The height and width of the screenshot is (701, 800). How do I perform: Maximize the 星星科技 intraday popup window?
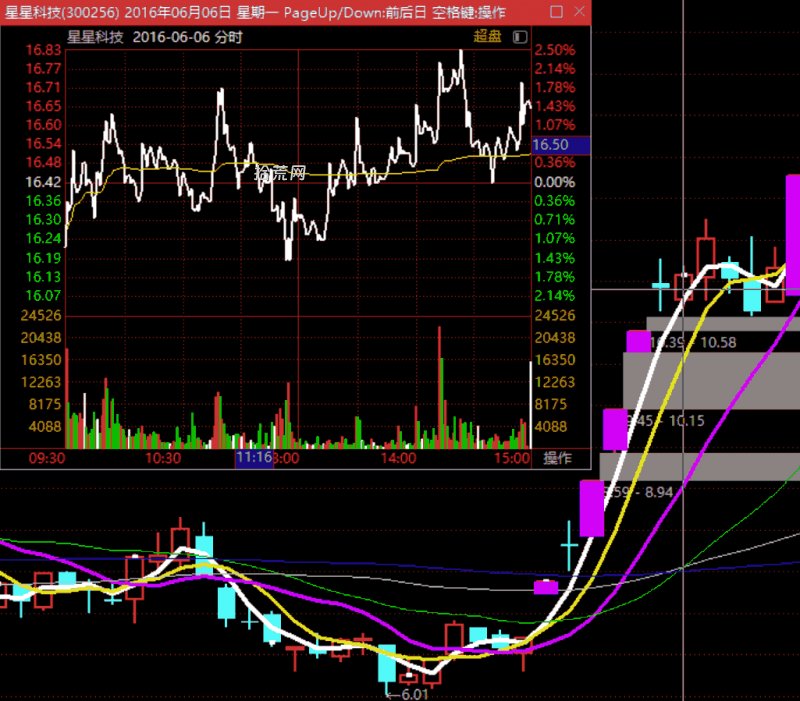point(557,12)
